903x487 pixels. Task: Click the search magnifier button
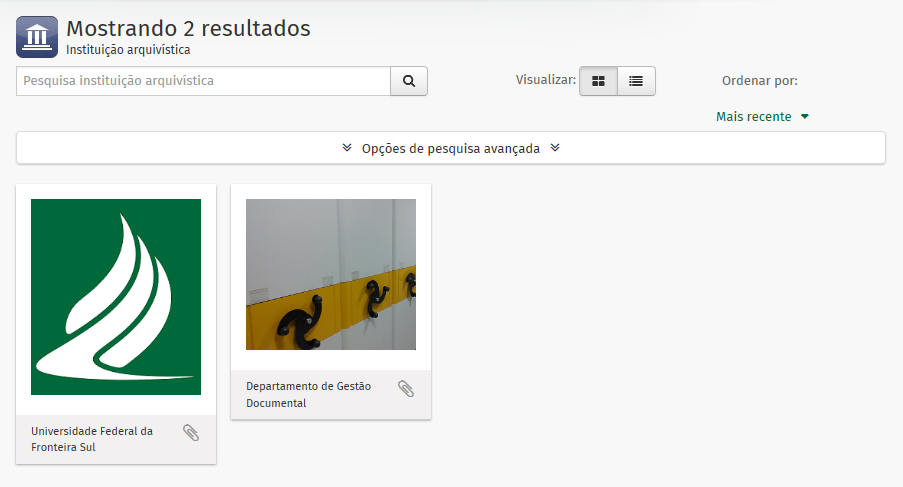click(409, 81)
